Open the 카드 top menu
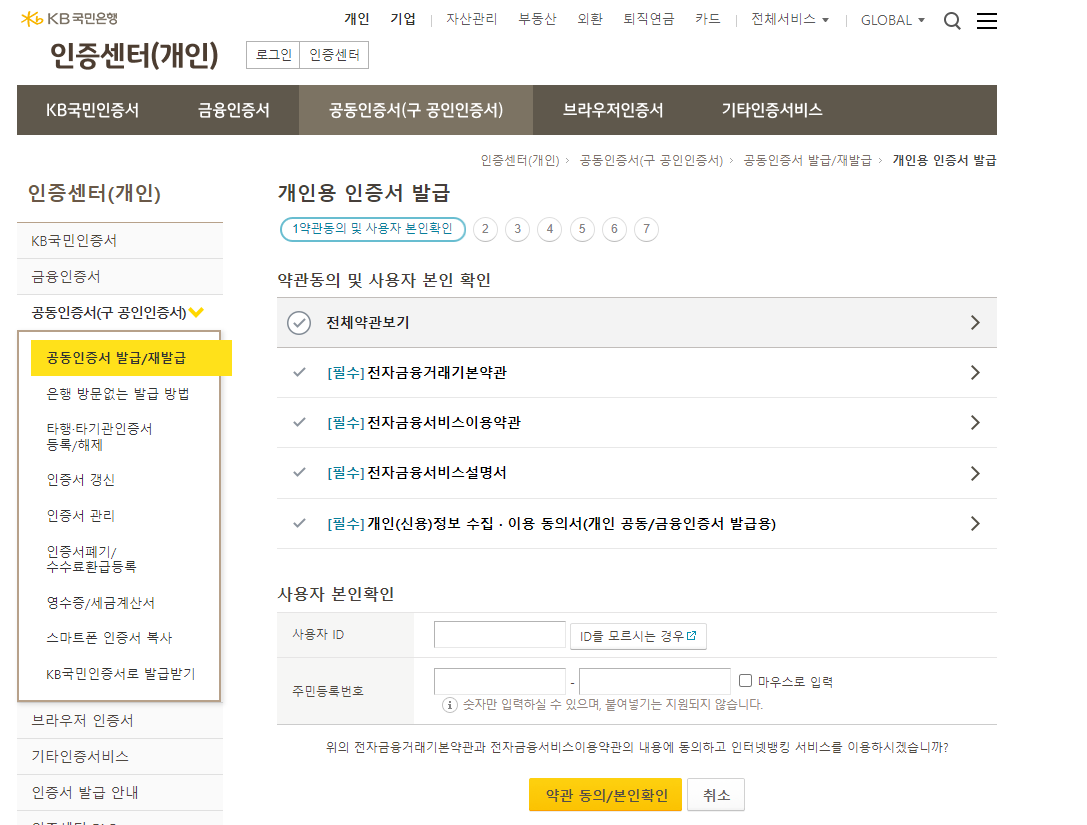The image size is (1087, 825). 708,19
